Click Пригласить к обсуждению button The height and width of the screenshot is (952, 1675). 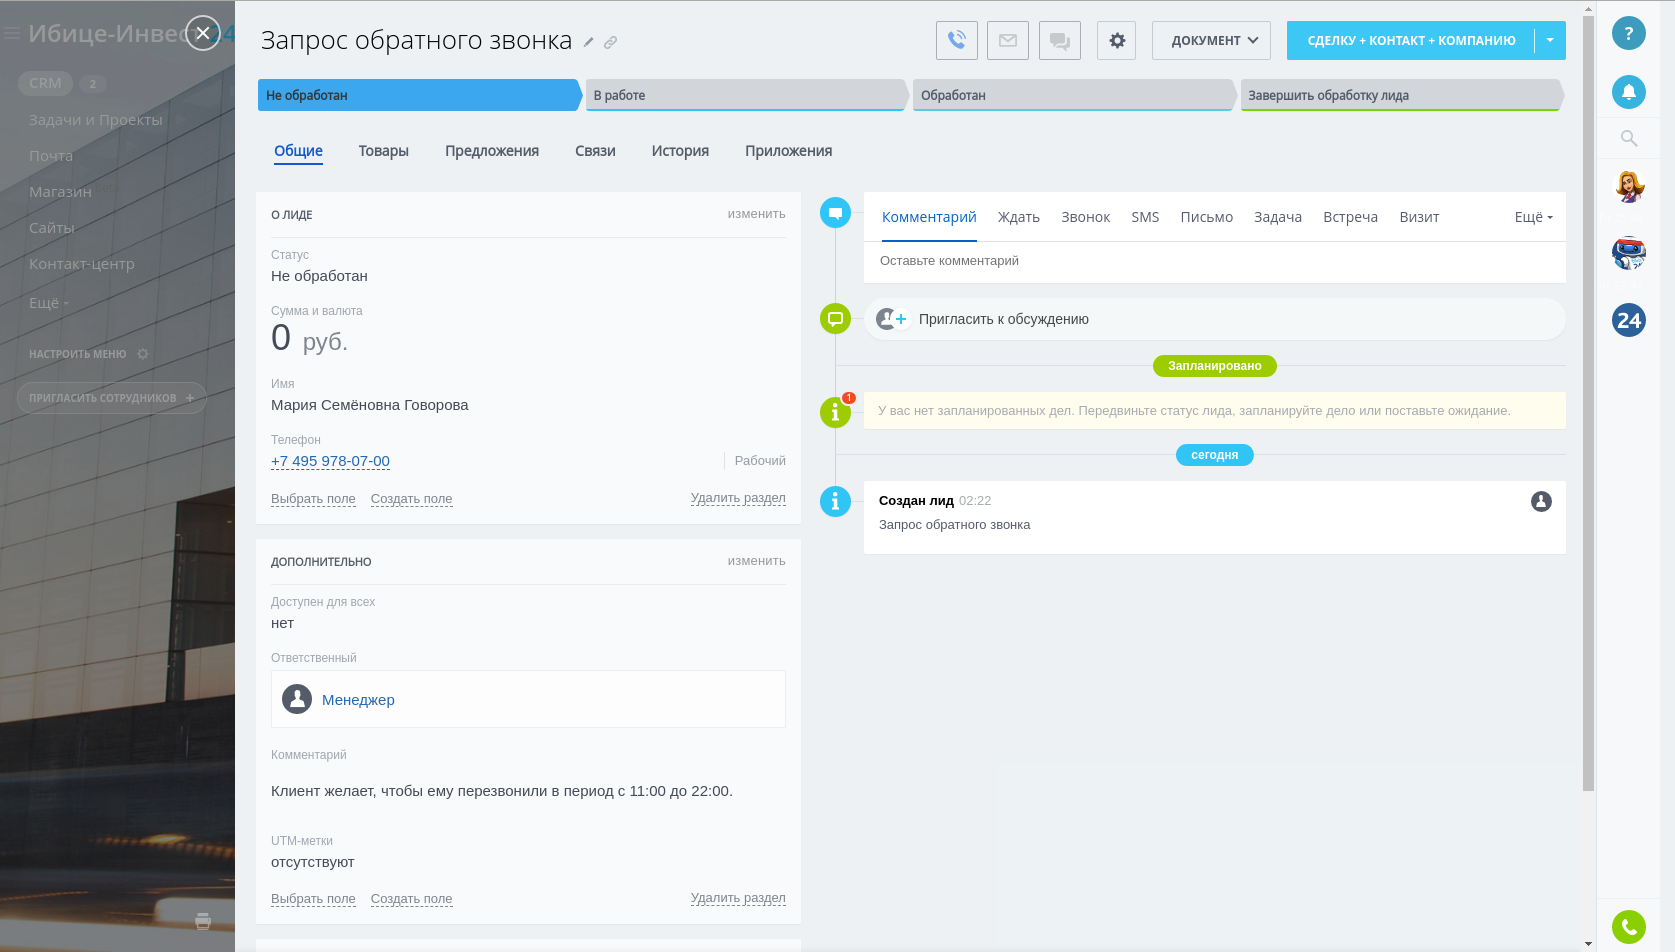(x=1003, y=319)
